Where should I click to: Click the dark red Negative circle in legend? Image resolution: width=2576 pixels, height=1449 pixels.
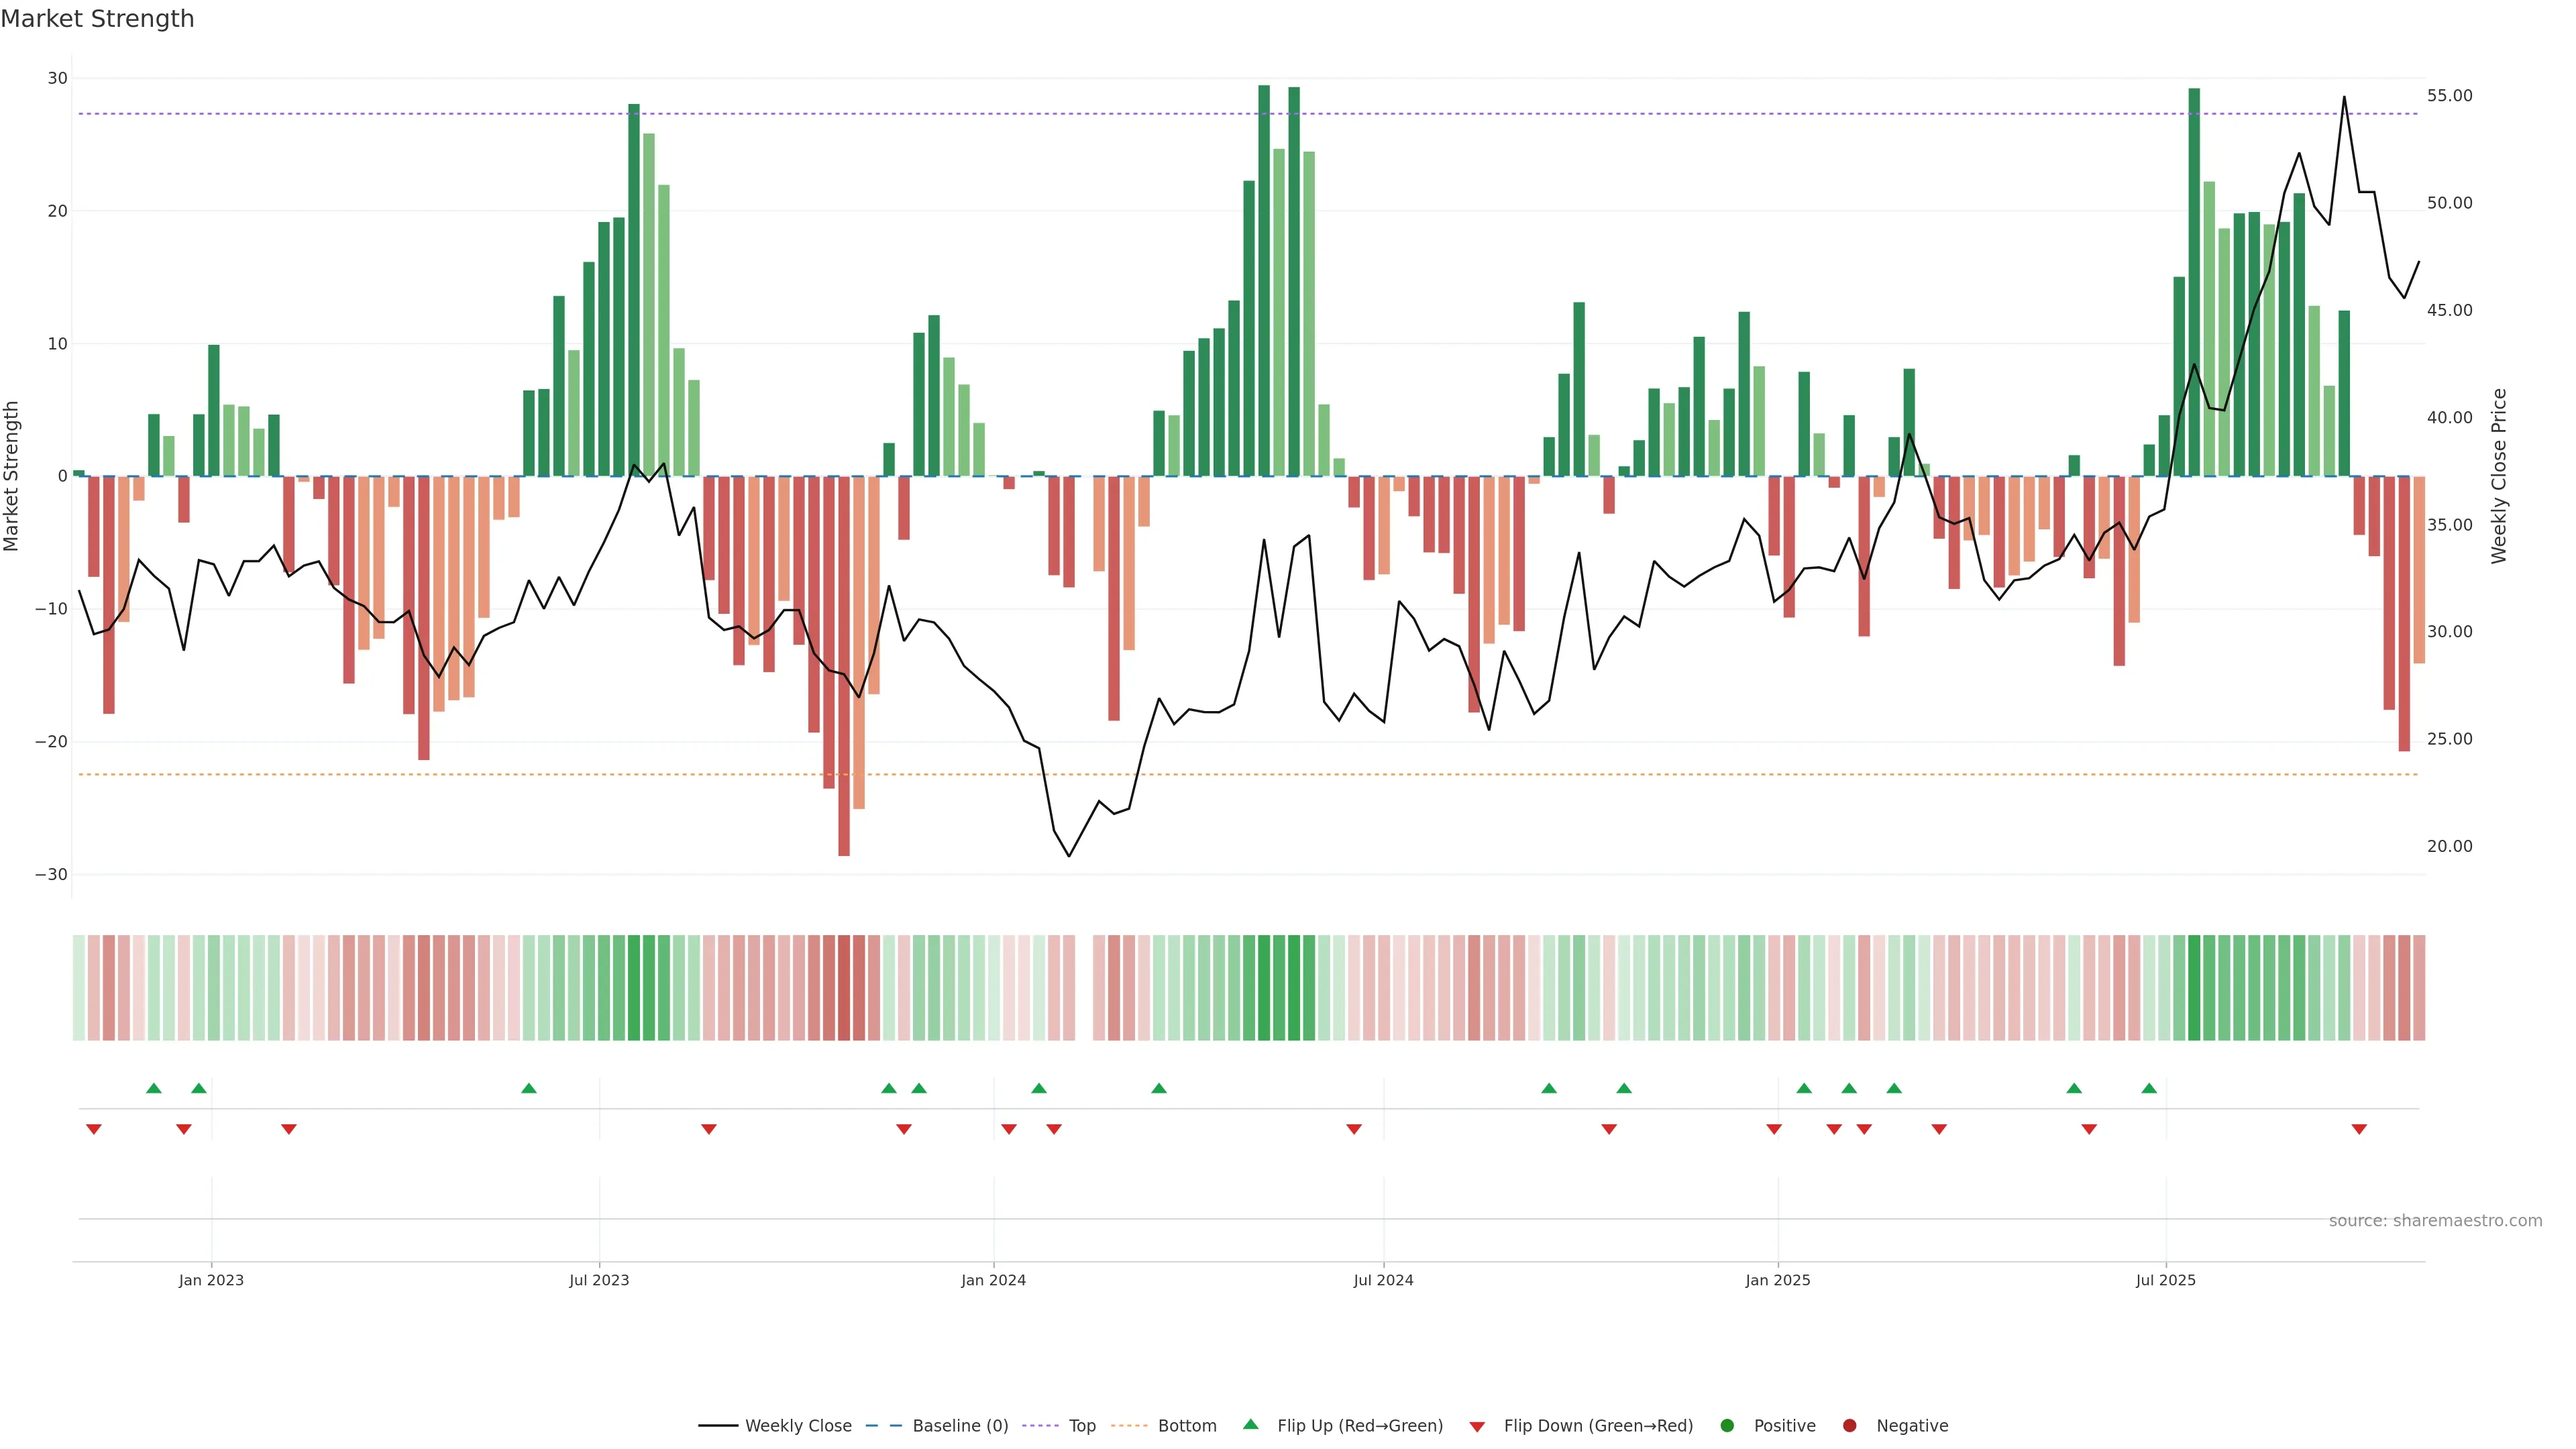click(1849, 1426)
